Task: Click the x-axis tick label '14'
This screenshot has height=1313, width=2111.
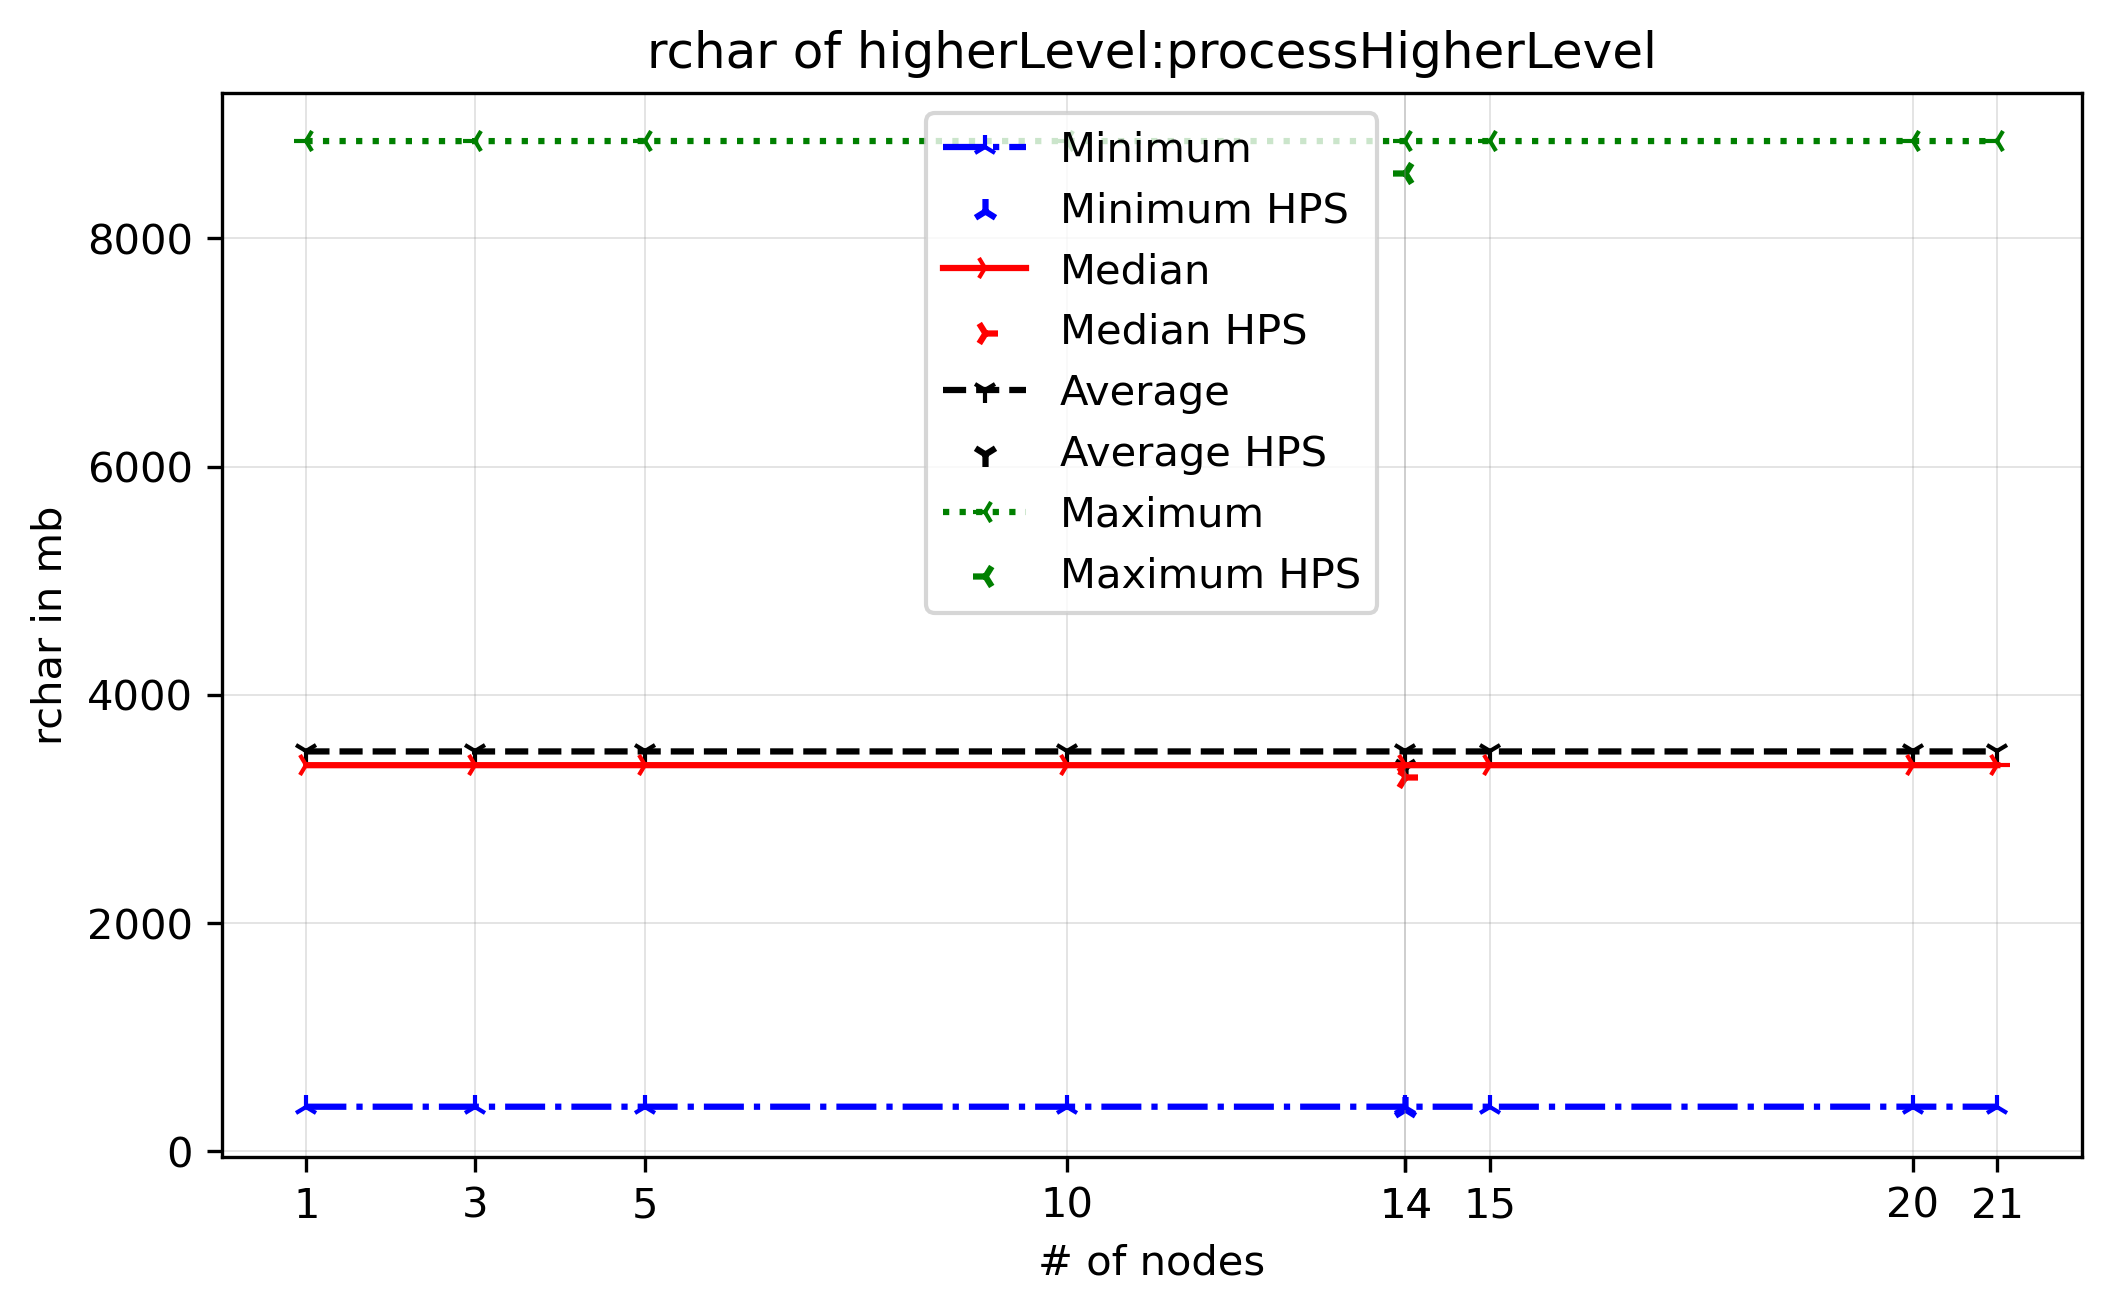Action: click(x=1405, y=1204)
